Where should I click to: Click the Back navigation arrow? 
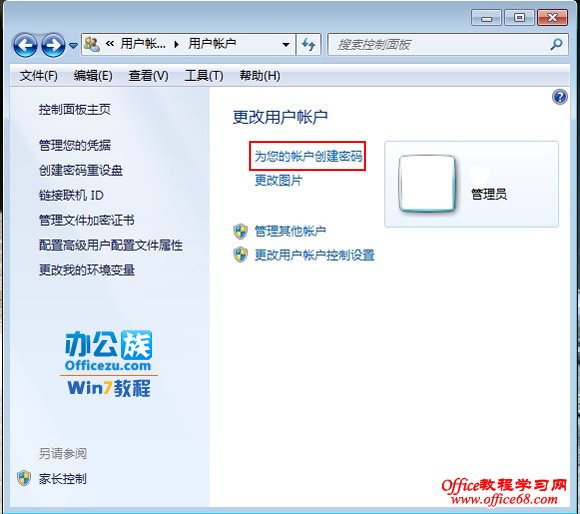(x=25, y=45)
